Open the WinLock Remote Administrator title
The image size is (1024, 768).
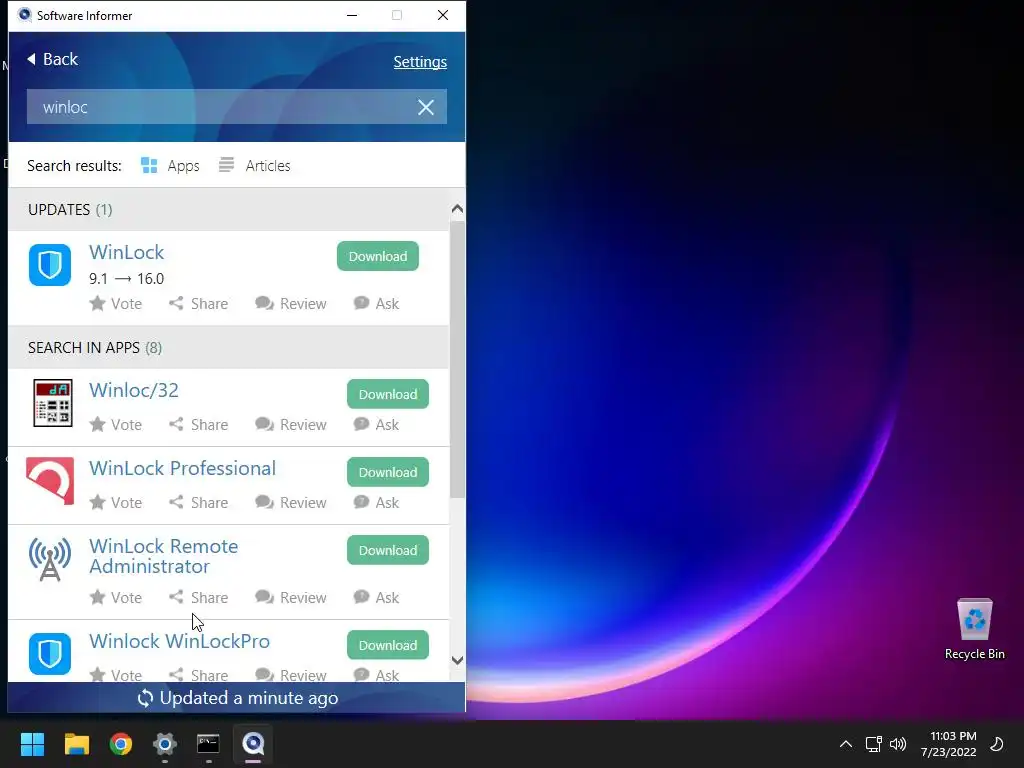click(x=163, y=556)
